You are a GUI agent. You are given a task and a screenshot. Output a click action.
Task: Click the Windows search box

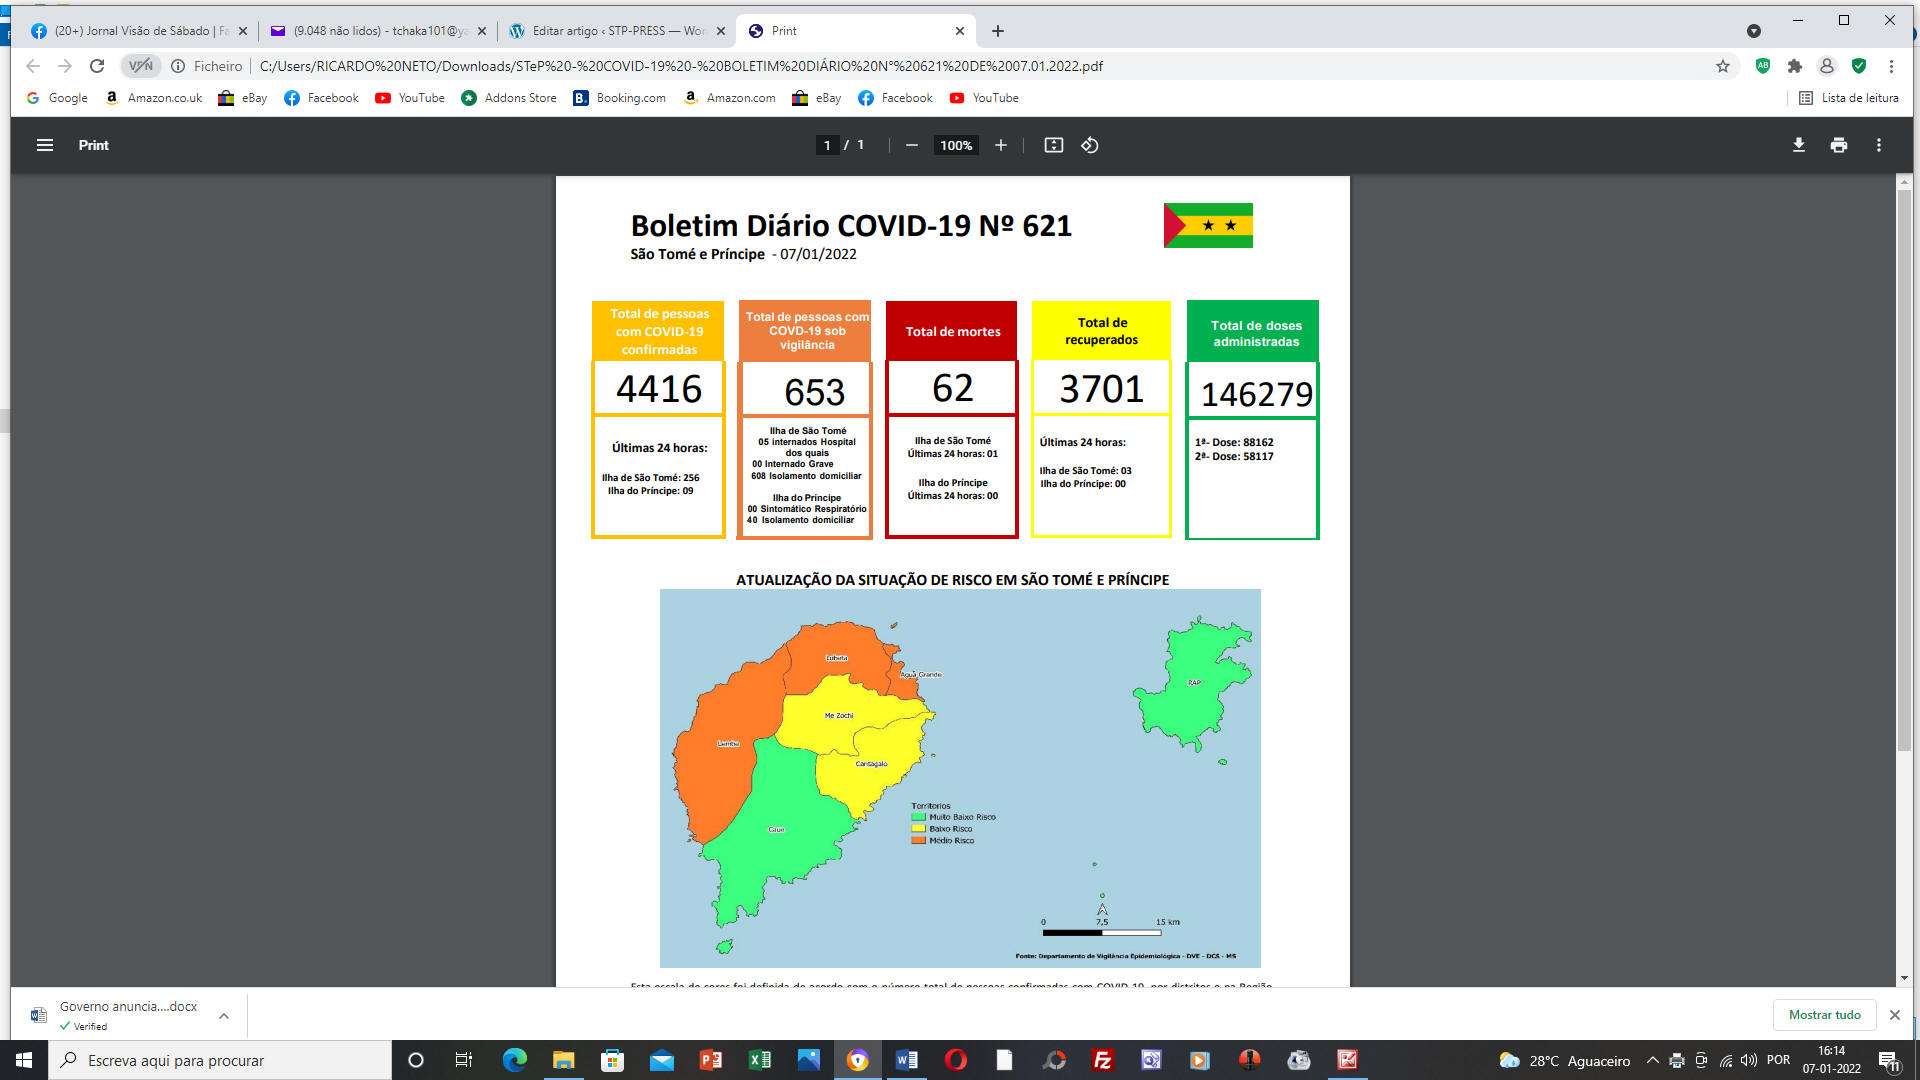(220, 1060)
